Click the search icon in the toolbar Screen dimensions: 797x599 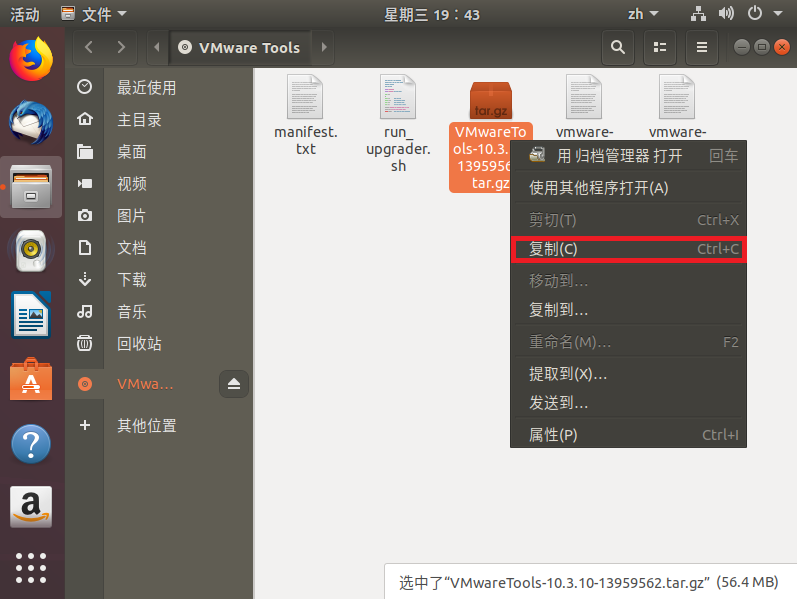[618, 47]
